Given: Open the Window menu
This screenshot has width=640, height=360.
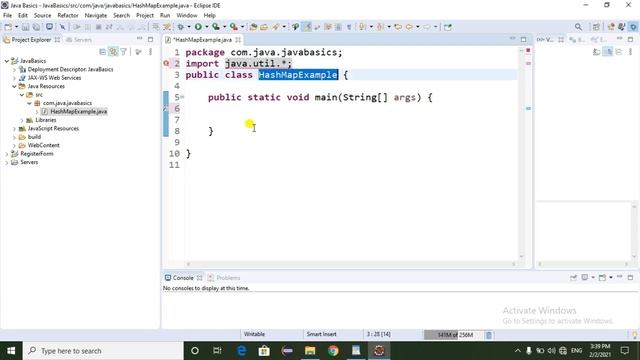Looking at the screenshot, I should [187, 15].
